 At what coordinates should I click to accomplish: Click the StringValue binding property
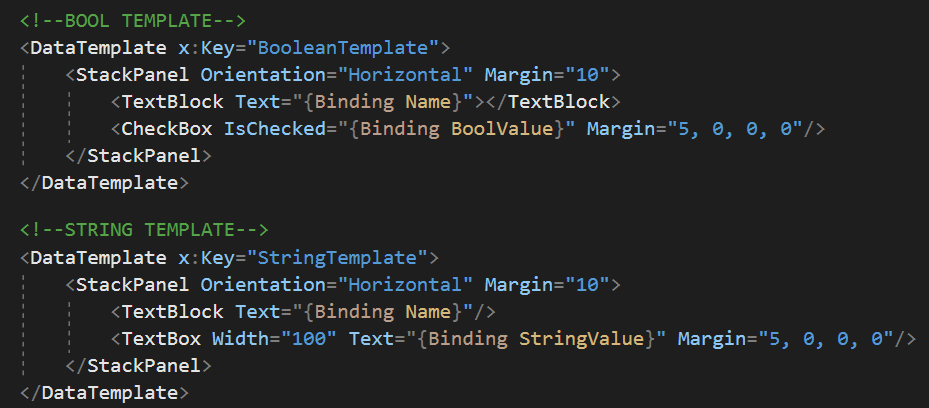click(x=581, y=339)
